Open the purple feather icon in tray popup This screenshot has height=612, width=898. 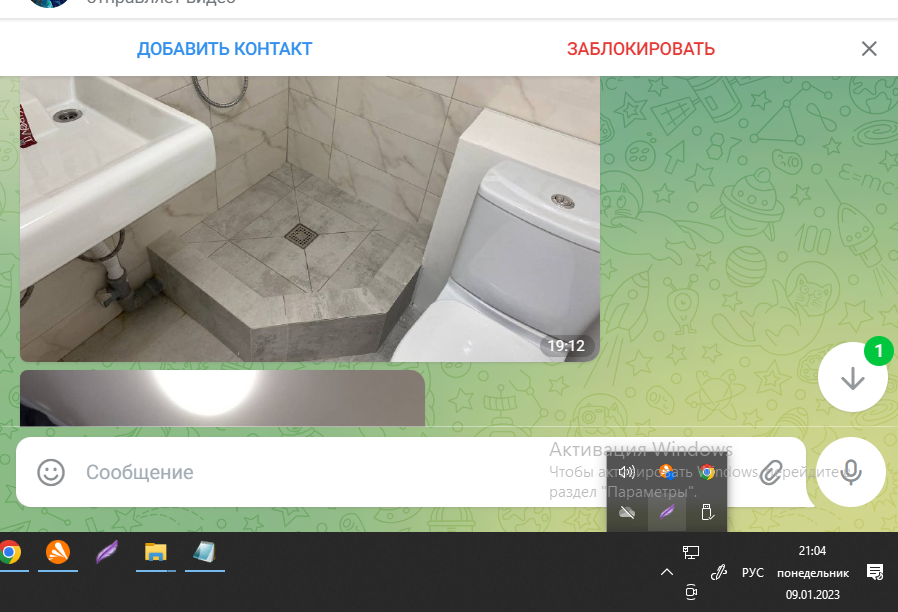click(667, 512)
